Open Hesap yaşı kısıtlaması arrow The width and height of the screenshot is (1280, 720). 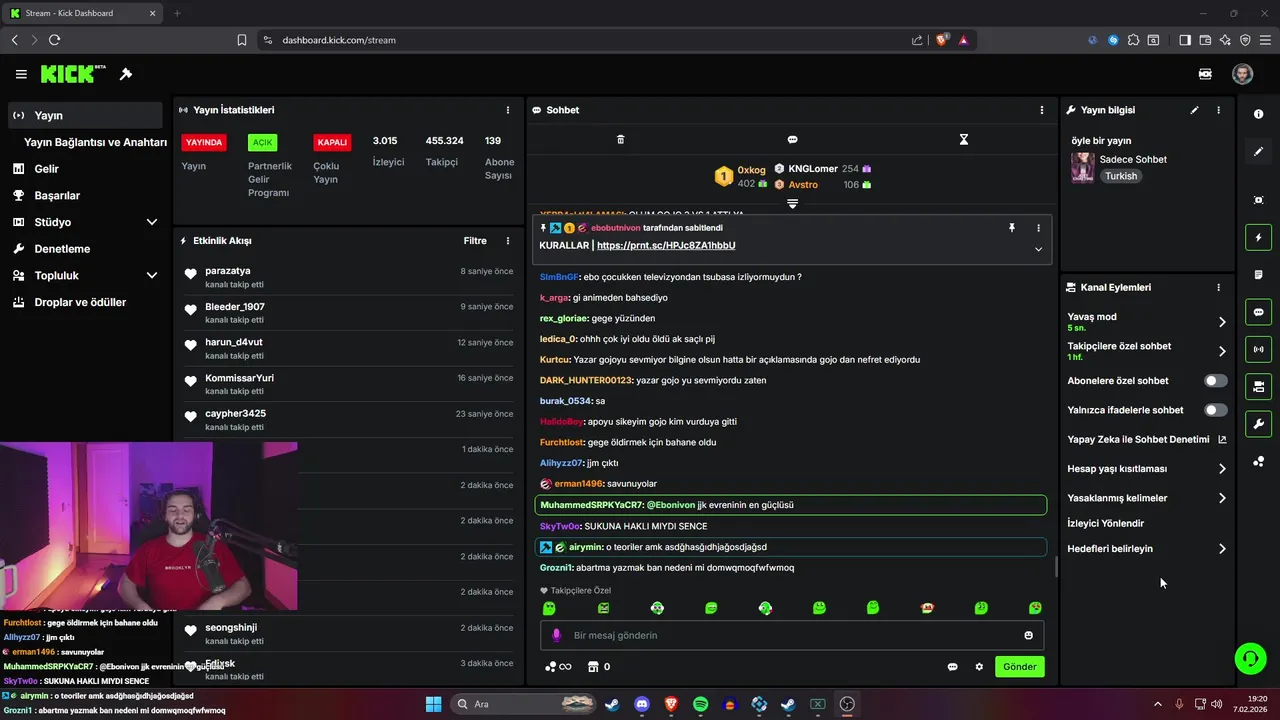point(1222,469)
